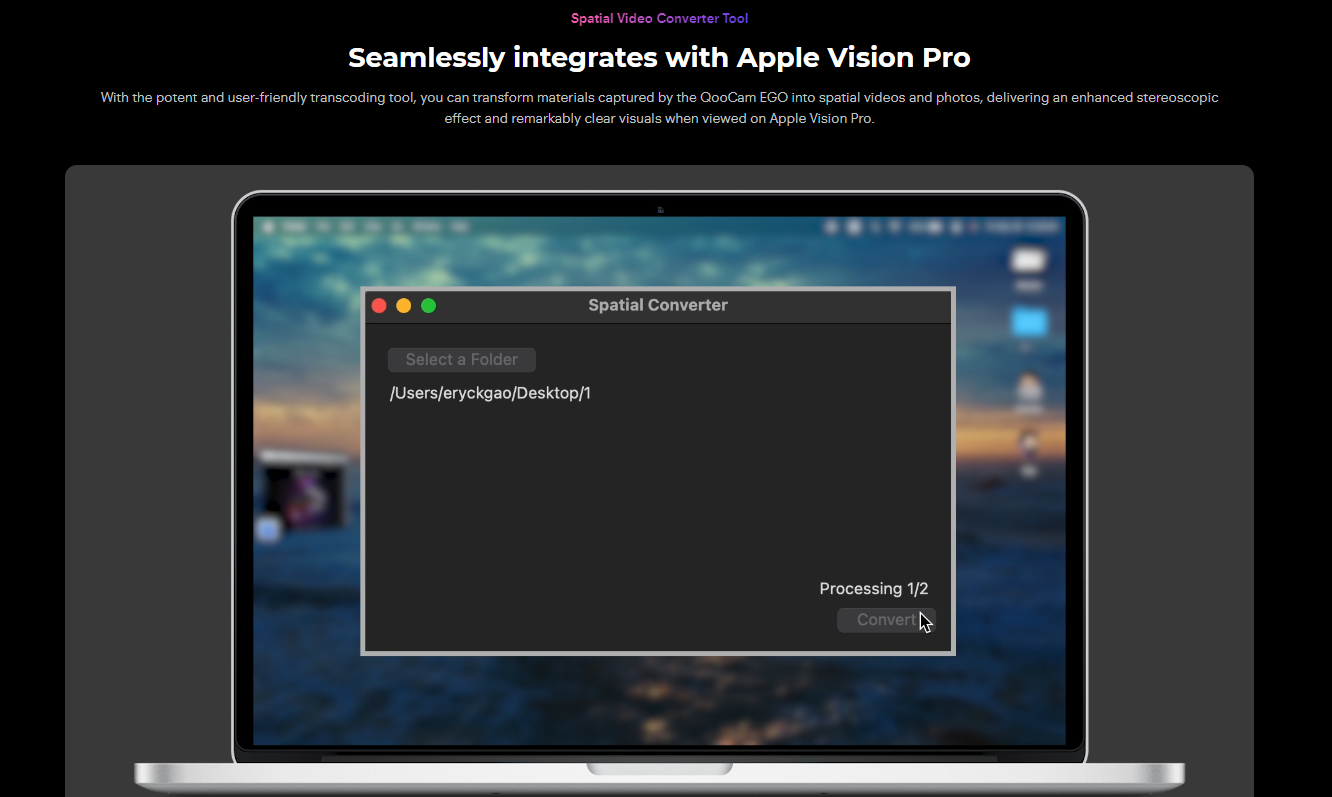The width and height of the screenshot is (1332, 797).
Task: Click the Seamlessly integrates with Apple Vision Pro heading
Action: coord(659,57)
